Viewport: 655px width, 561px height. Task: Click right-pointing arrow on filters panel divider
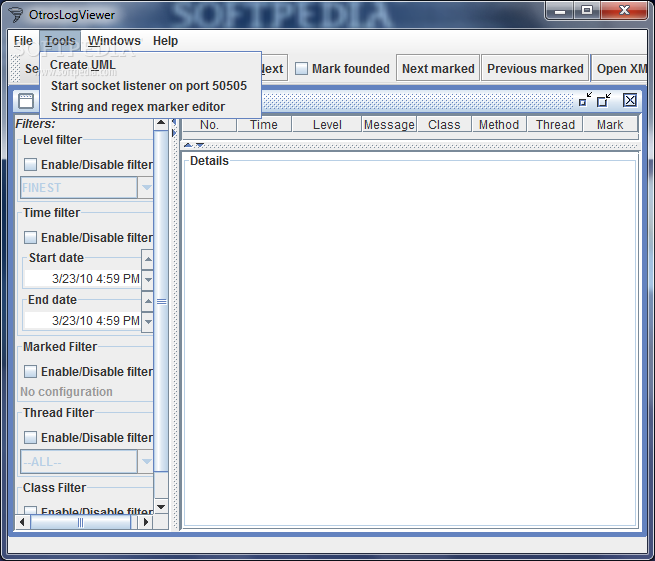(x=174, y=133)
